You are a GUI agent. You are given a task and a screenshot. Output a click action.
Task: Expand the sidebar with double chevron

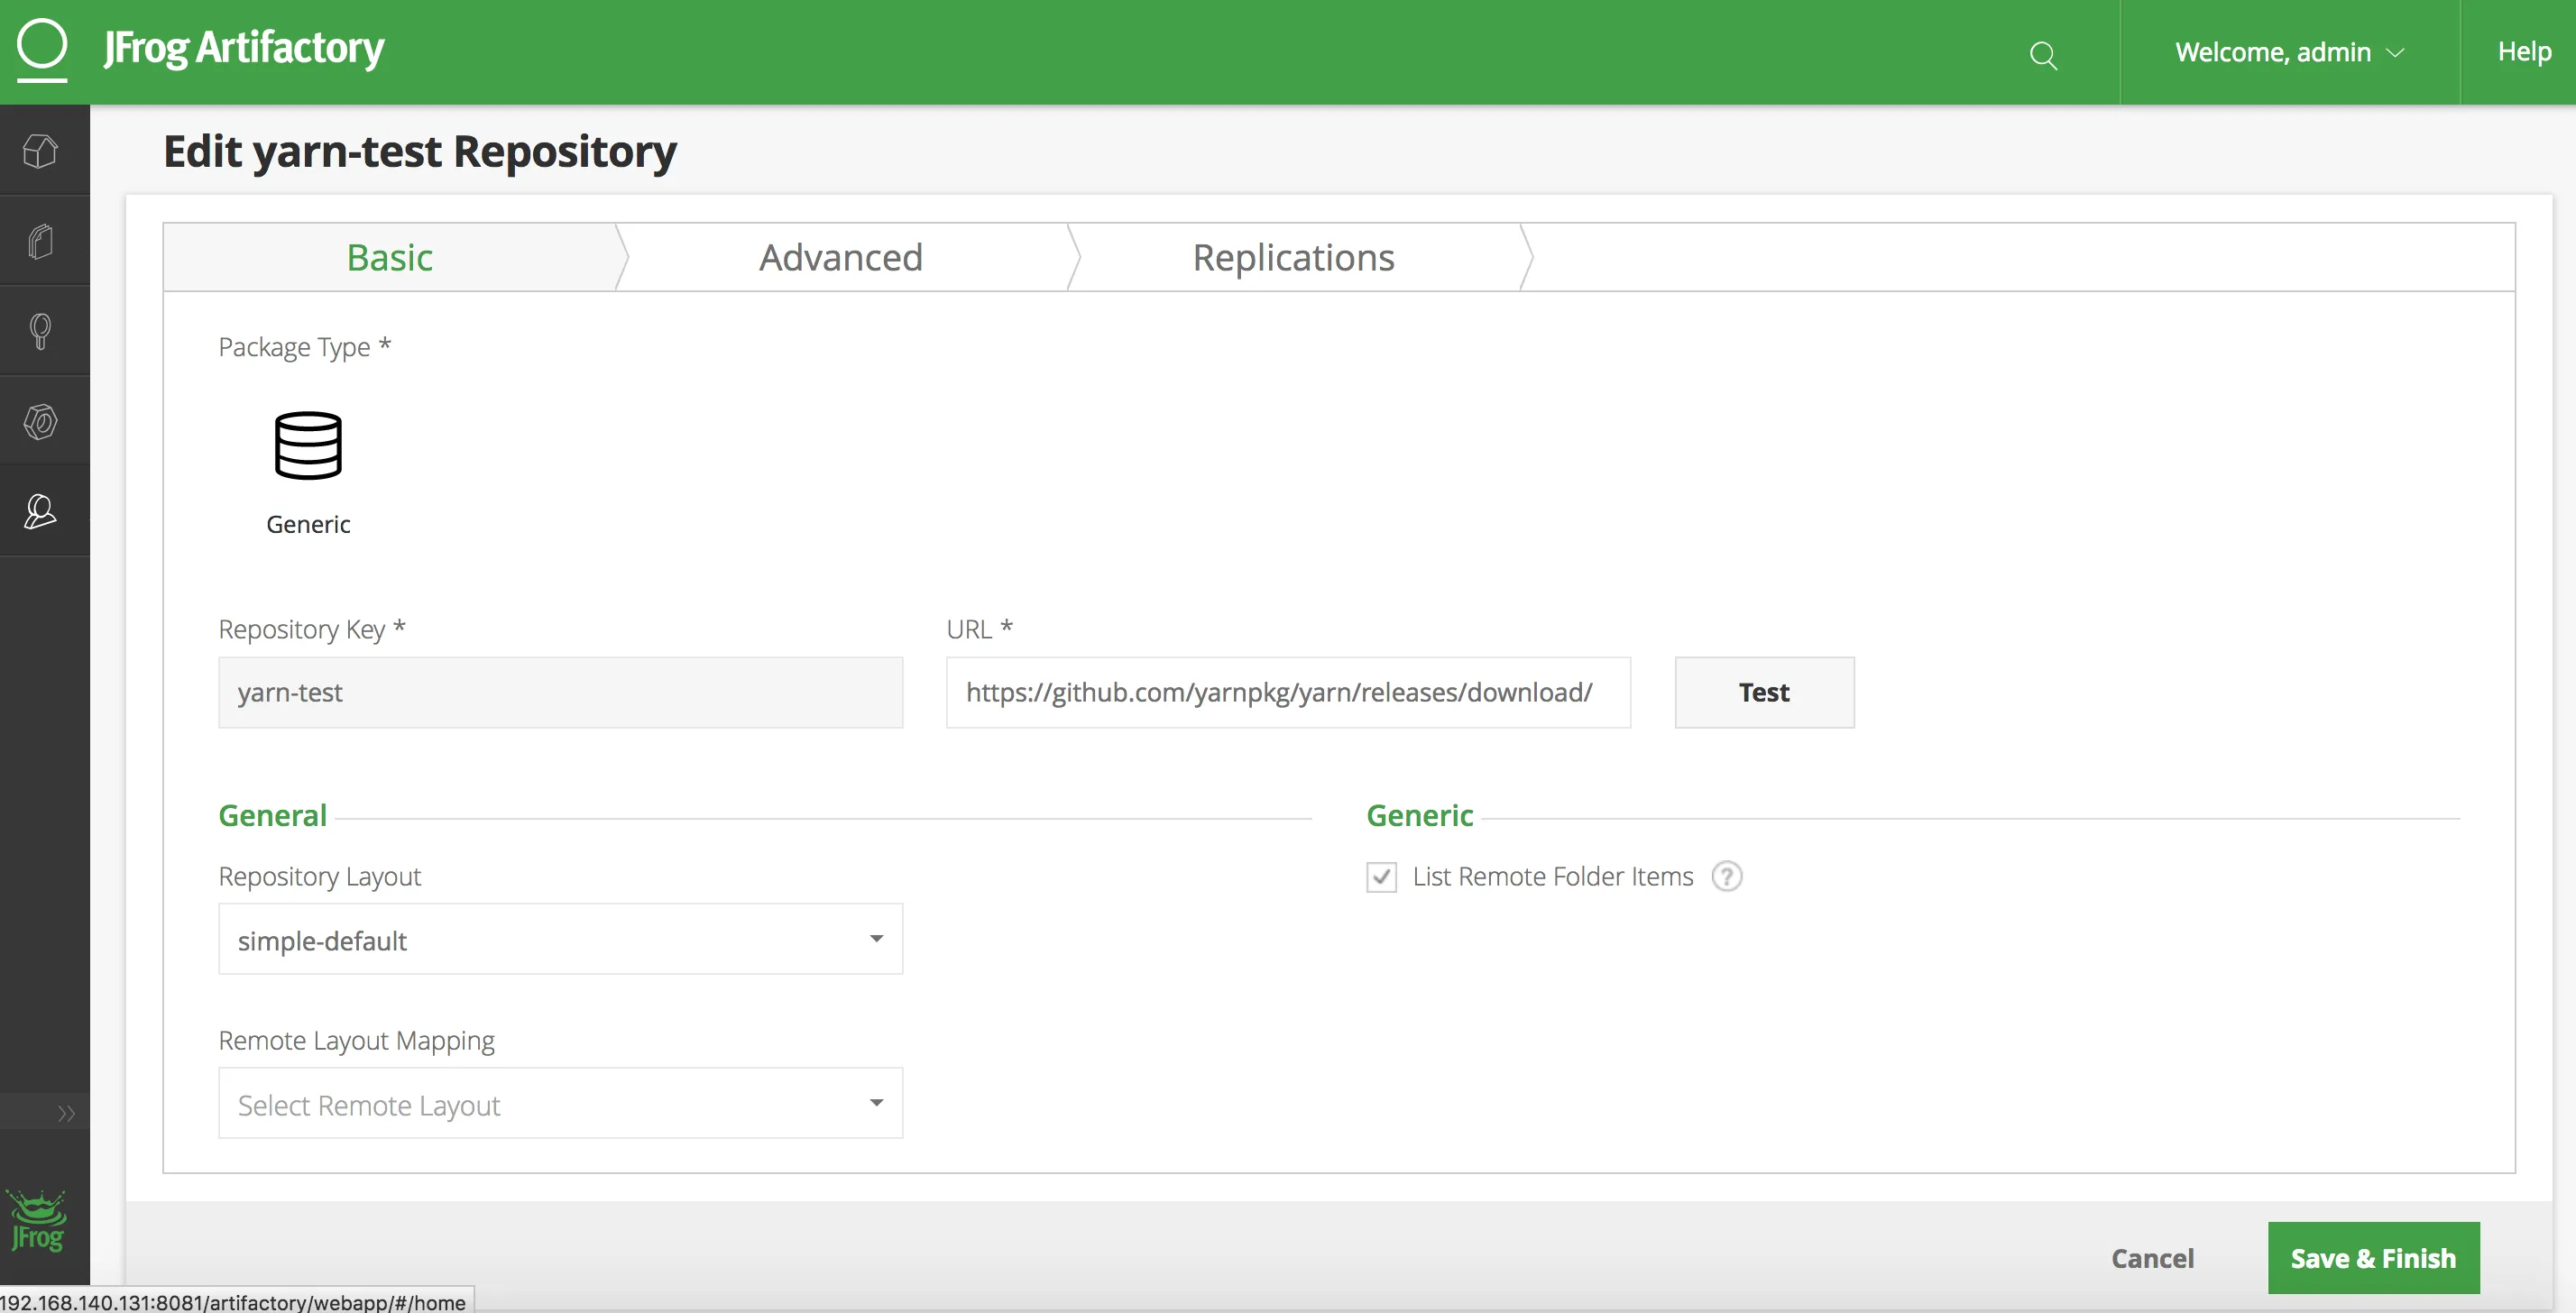66,1113
